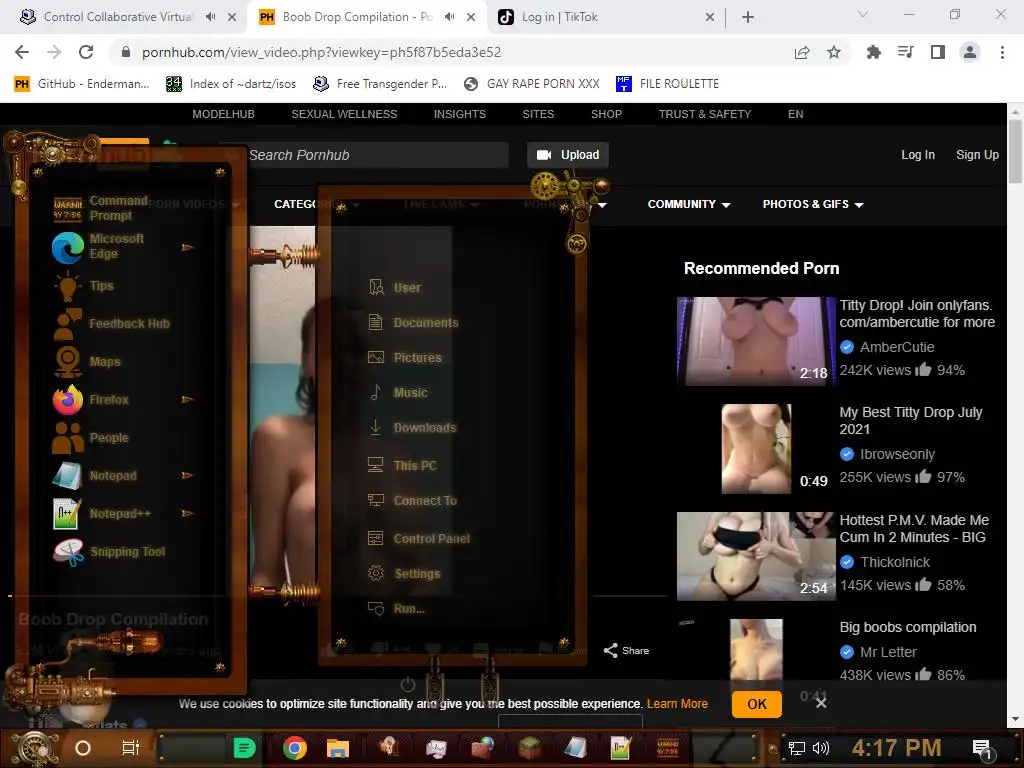Mute the second tab's audio
The width and height of the screenshot is (1024, 768).
449,17
